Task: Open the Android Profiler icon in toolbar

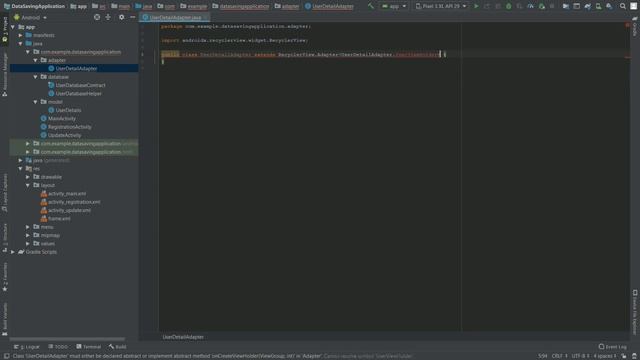Action: click(x=530, y=6)
